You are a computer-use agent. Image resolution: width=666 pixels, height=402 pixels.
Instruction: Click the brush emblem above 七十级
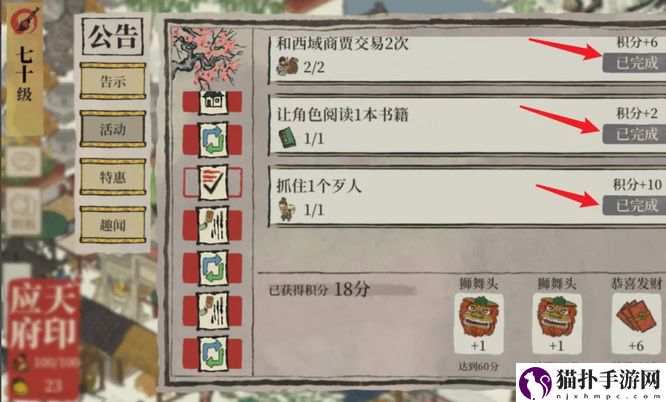(25, 21)
